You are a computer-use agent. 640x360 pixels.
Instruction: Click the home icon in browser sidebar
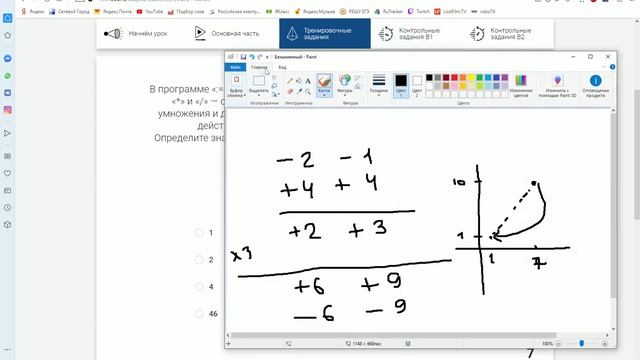(x=7, y=18)
